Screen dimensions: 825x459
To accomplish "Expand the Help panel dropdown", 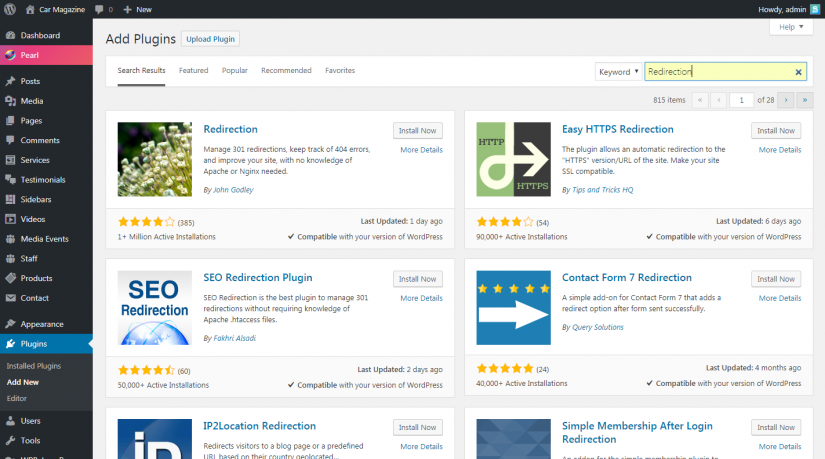I will point(790,27).
